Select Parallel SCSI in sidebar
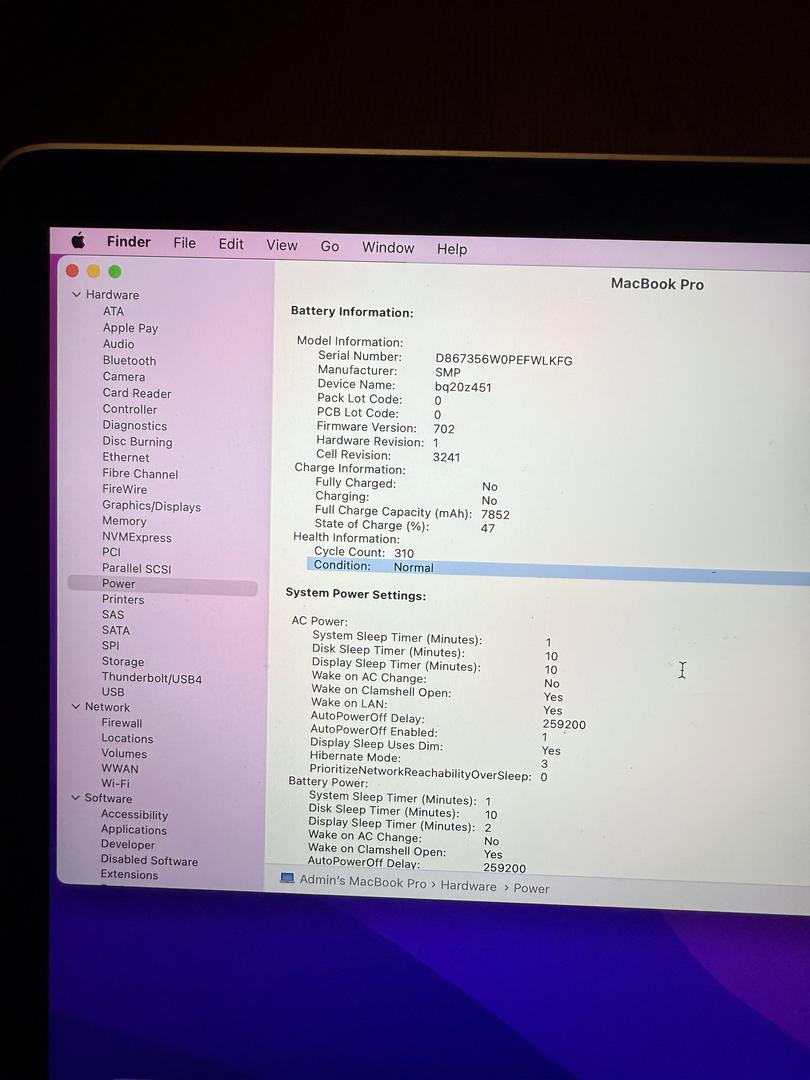 136,568
